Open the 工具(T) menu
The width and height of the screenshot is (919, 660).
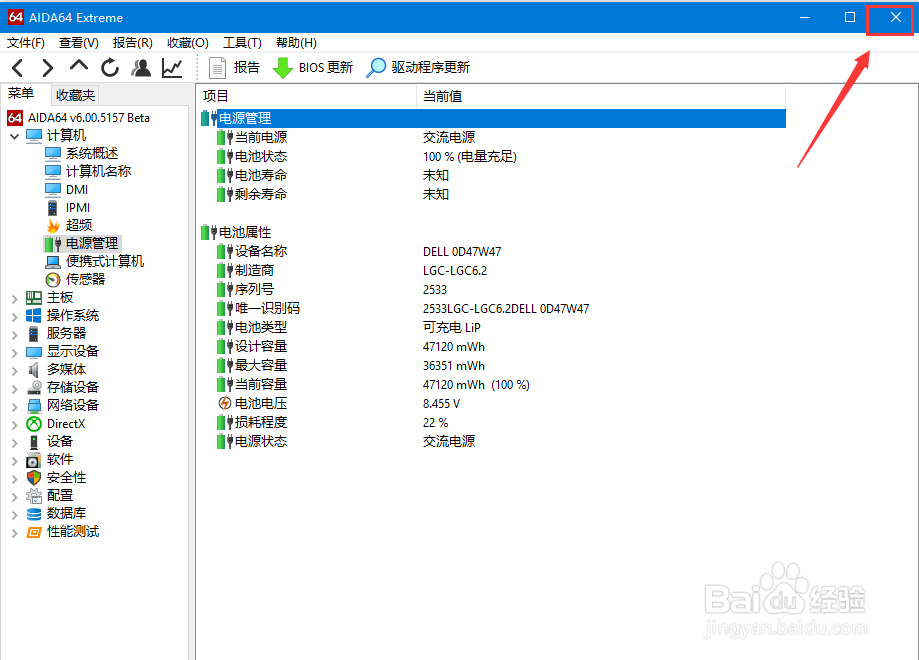click(x=242, y=43)
